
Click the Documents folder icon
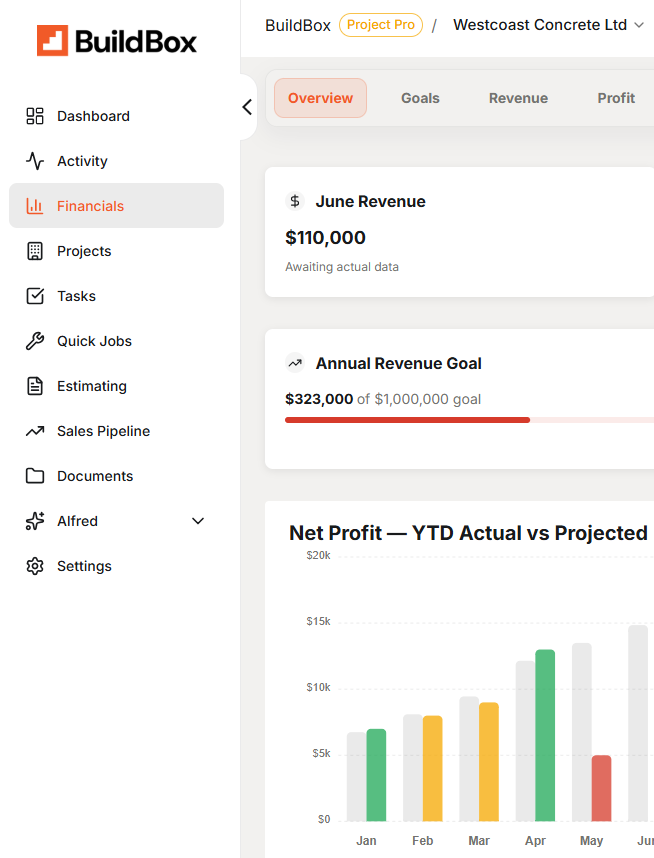pos(35,476)
